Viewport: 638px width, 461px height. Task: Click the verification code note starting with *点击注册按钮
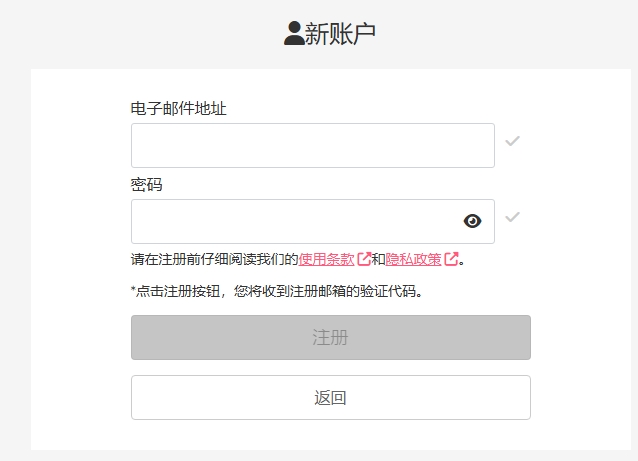point(277,291)
